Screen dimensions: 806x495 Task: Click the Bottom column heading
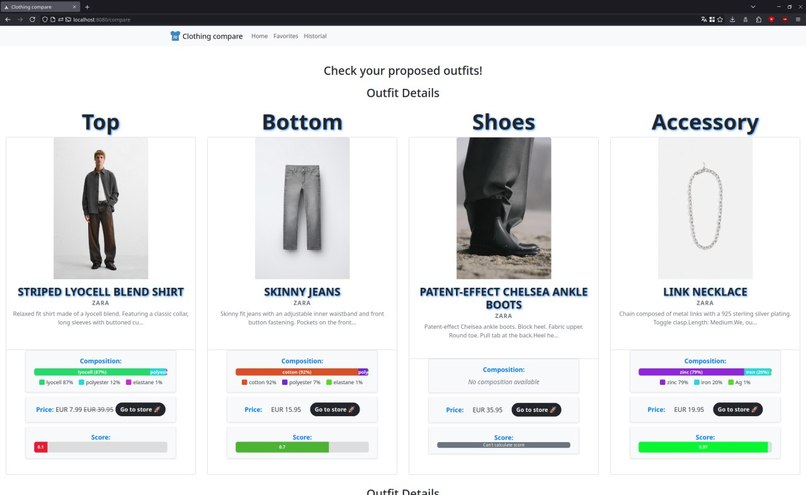coord(302,122)
